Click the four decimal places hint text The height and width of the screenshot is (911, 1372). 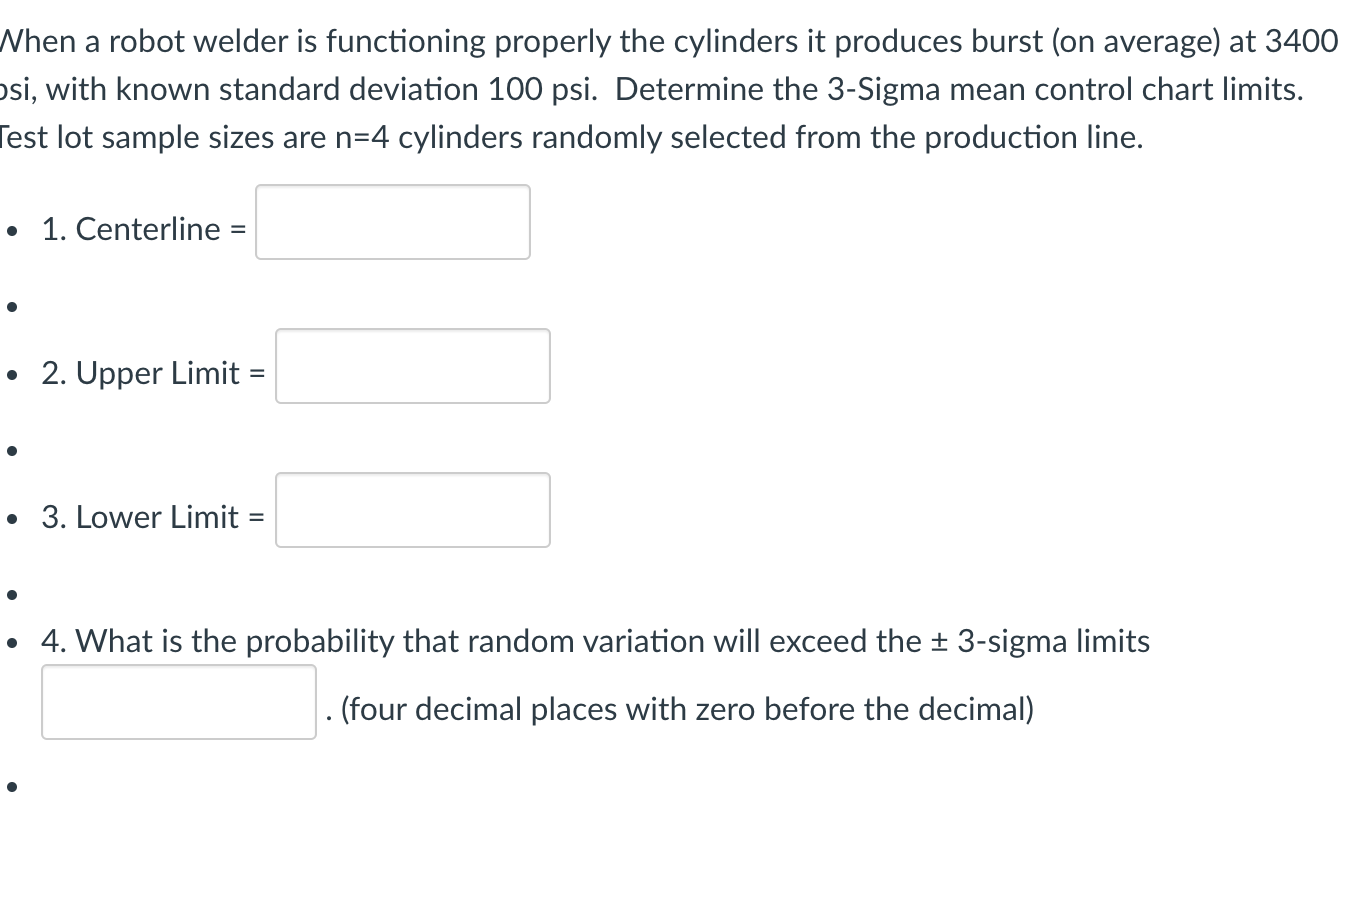[687, 709]
